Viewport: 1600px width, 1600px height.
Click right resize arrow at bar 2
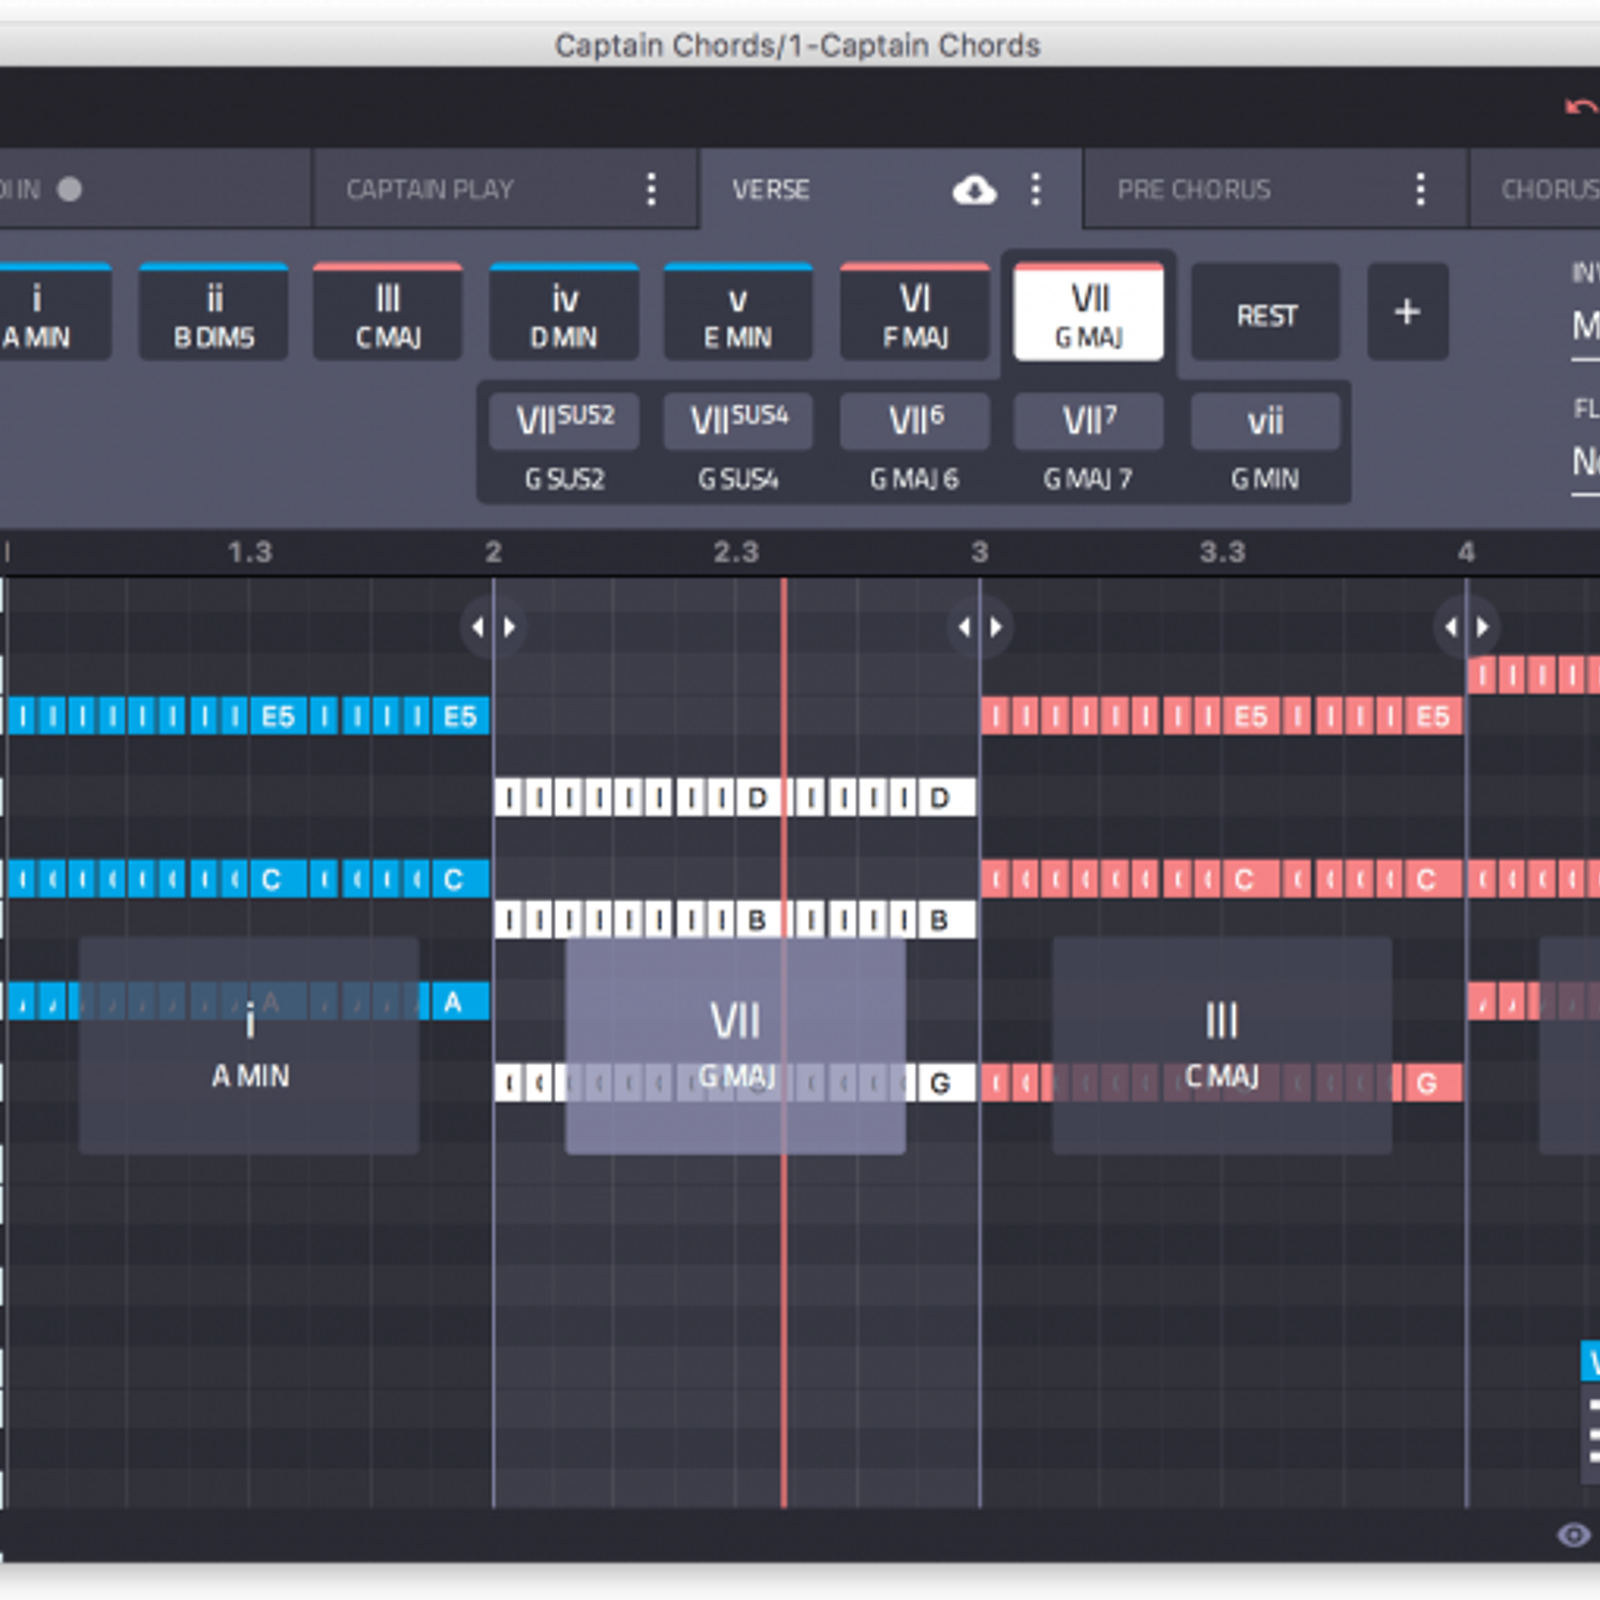pos(509,627)
